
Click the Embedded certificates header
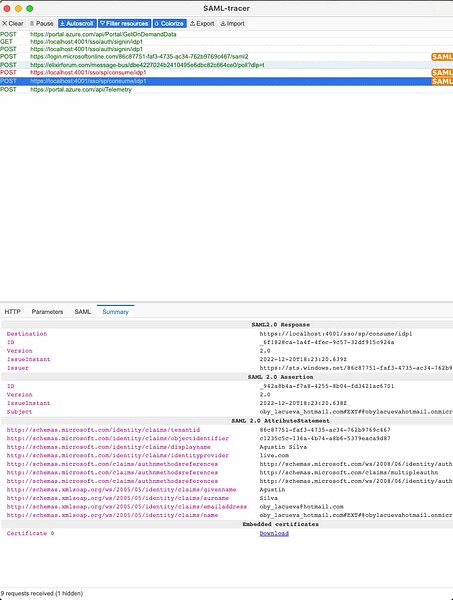(280, 524)
